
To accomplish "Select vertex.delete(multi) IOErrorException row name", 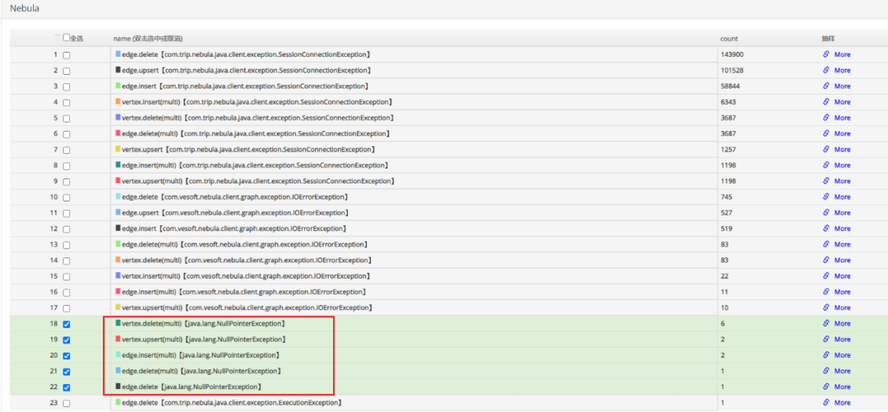I will pyautogui.click(x=247, y=260).
